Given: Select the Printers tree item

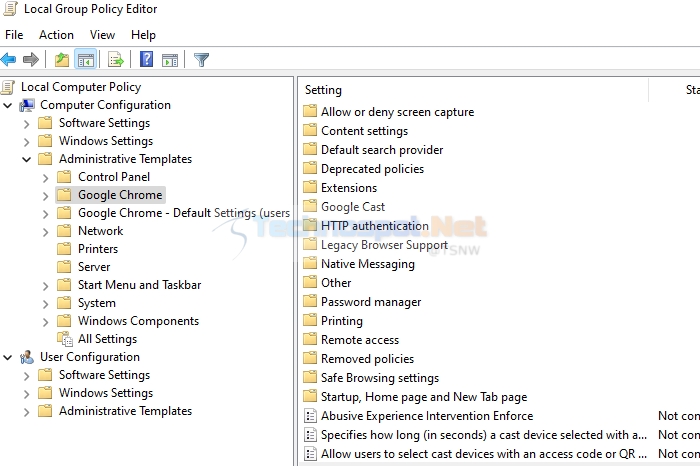Looking at the screenshot, I should (98, 249).
